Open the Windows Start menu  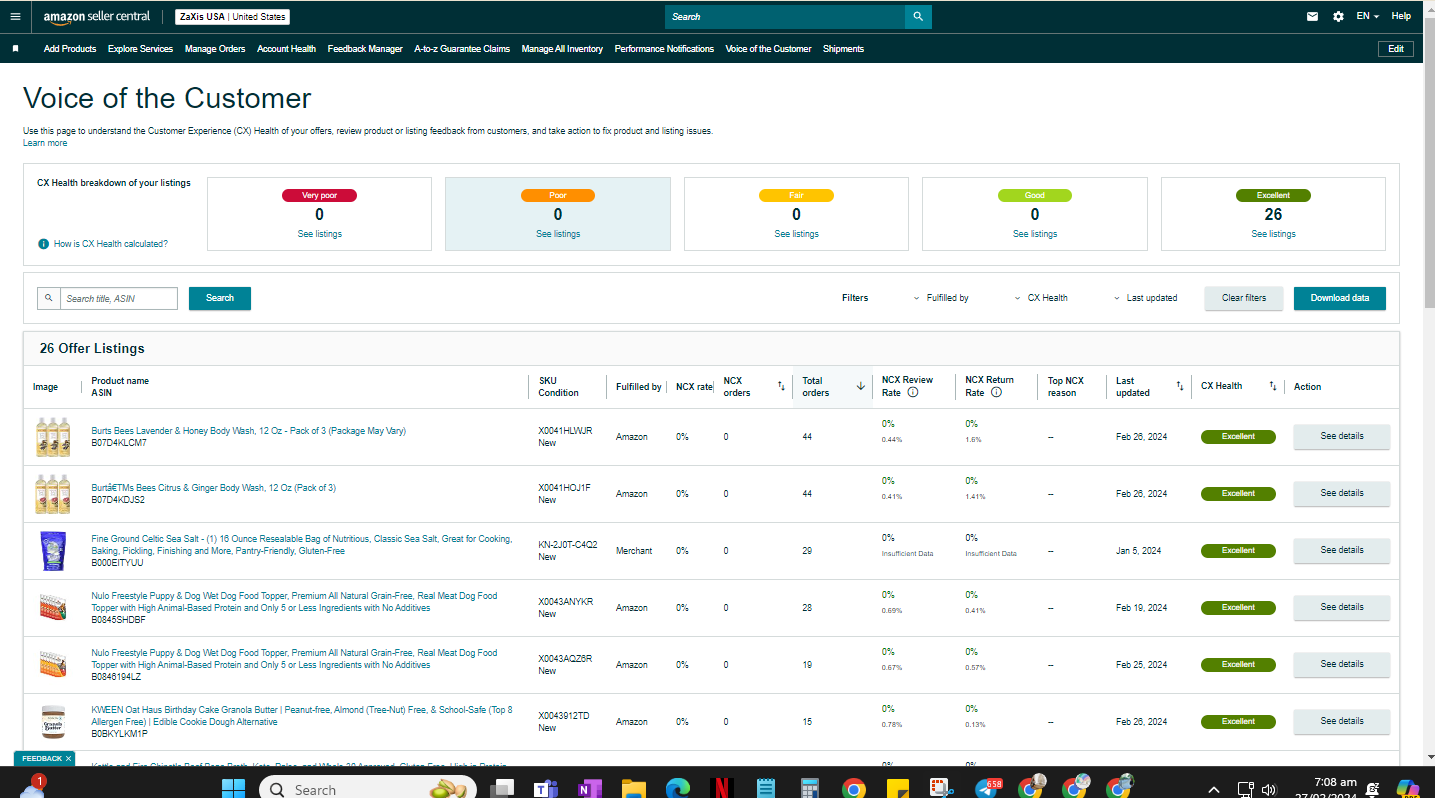(x=233, y=789)
